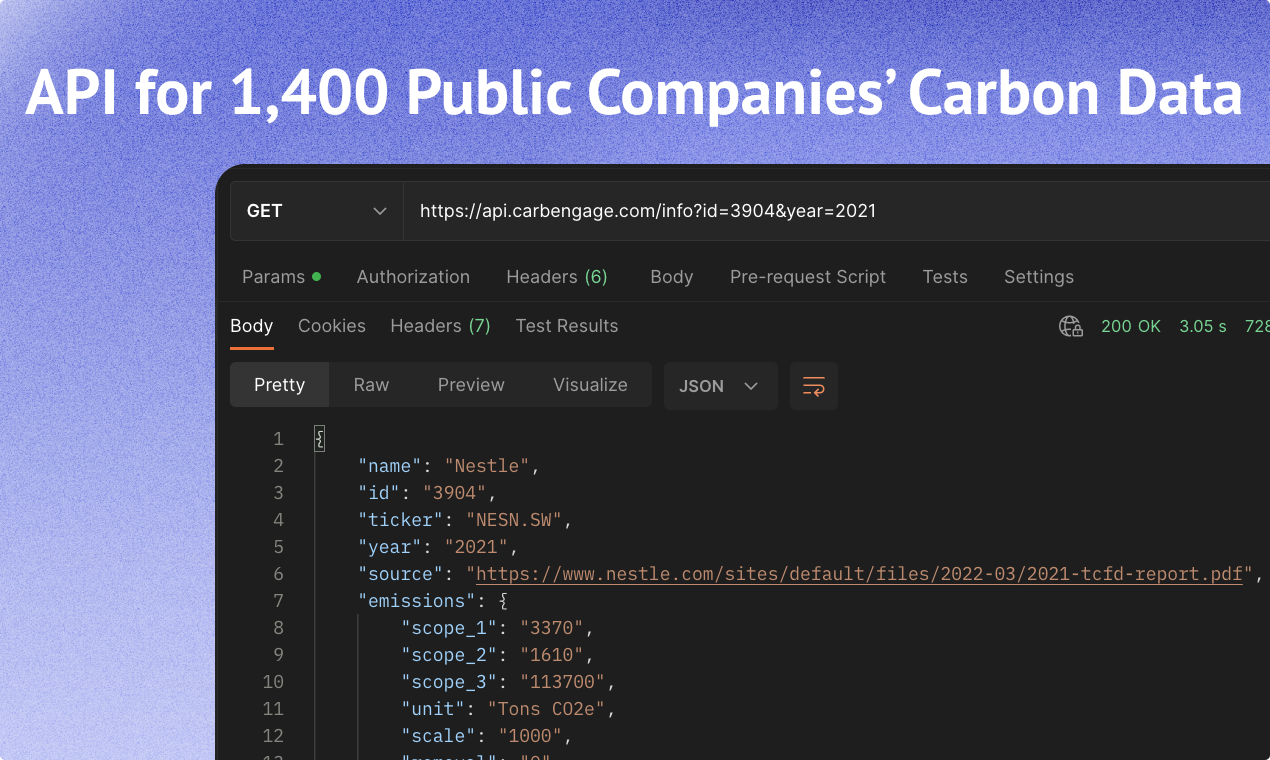1270x760 pixels.
Task: Click the "Nestle" name value
Action: click(487, 466)
